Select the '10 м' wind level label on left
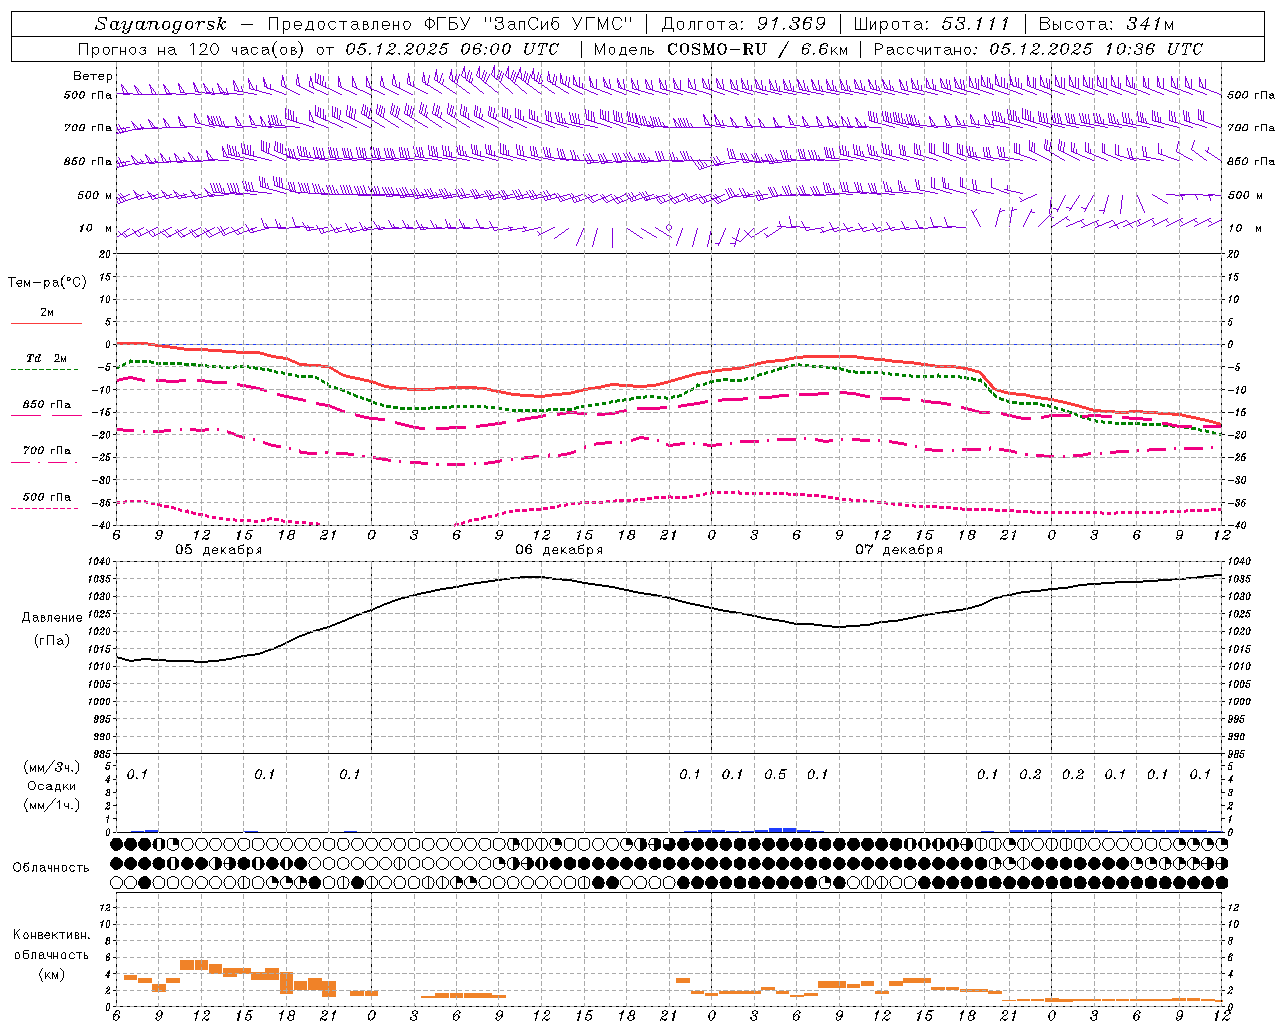 point(96,228)
